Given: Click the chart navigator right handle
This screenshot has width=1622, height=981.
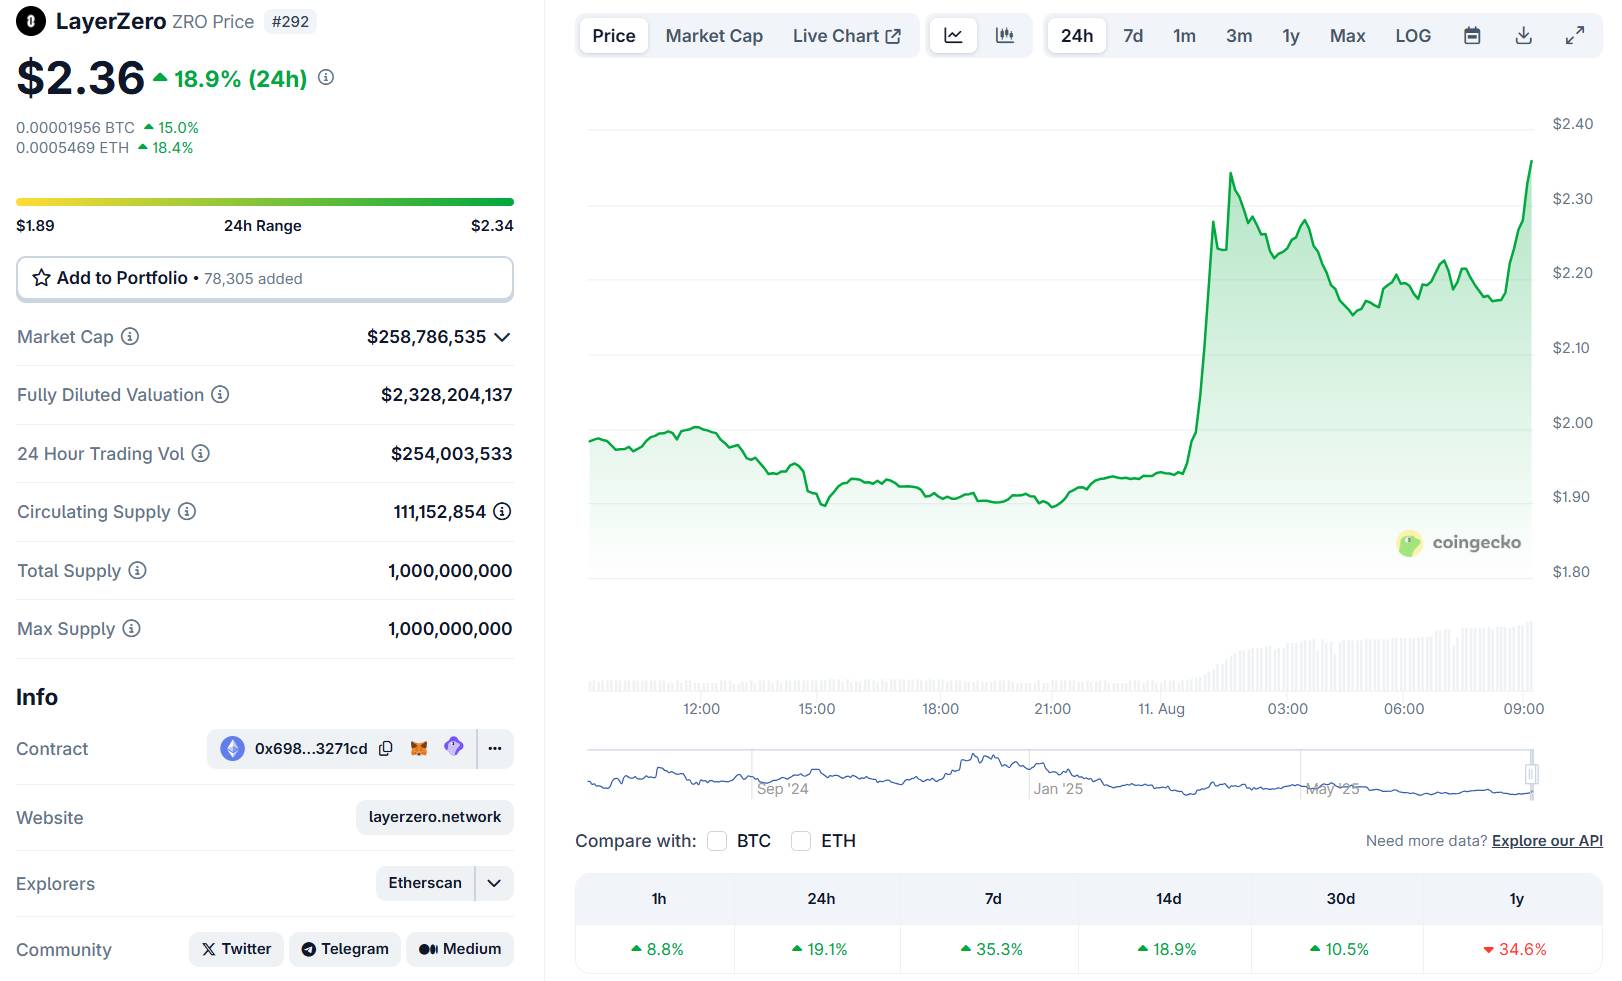Looking at the screenshot, I should coord(1531,774).
